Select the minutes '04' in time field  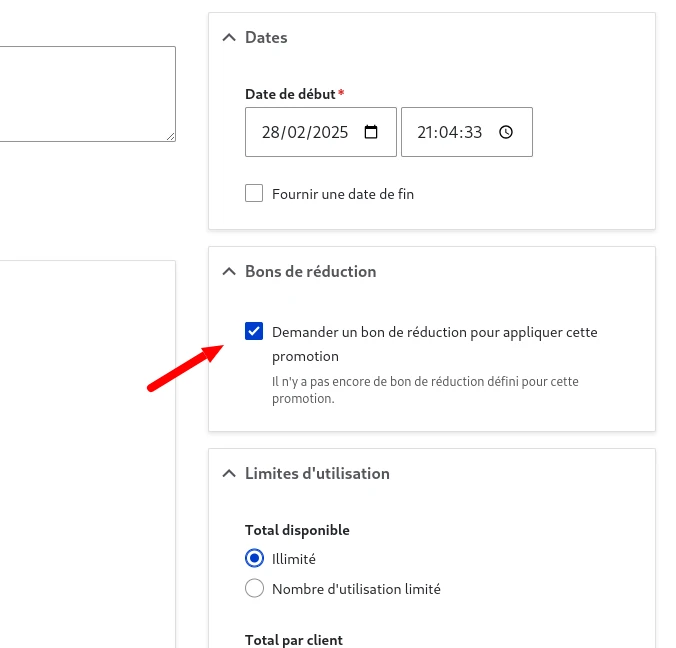click(x=449, y=132)
